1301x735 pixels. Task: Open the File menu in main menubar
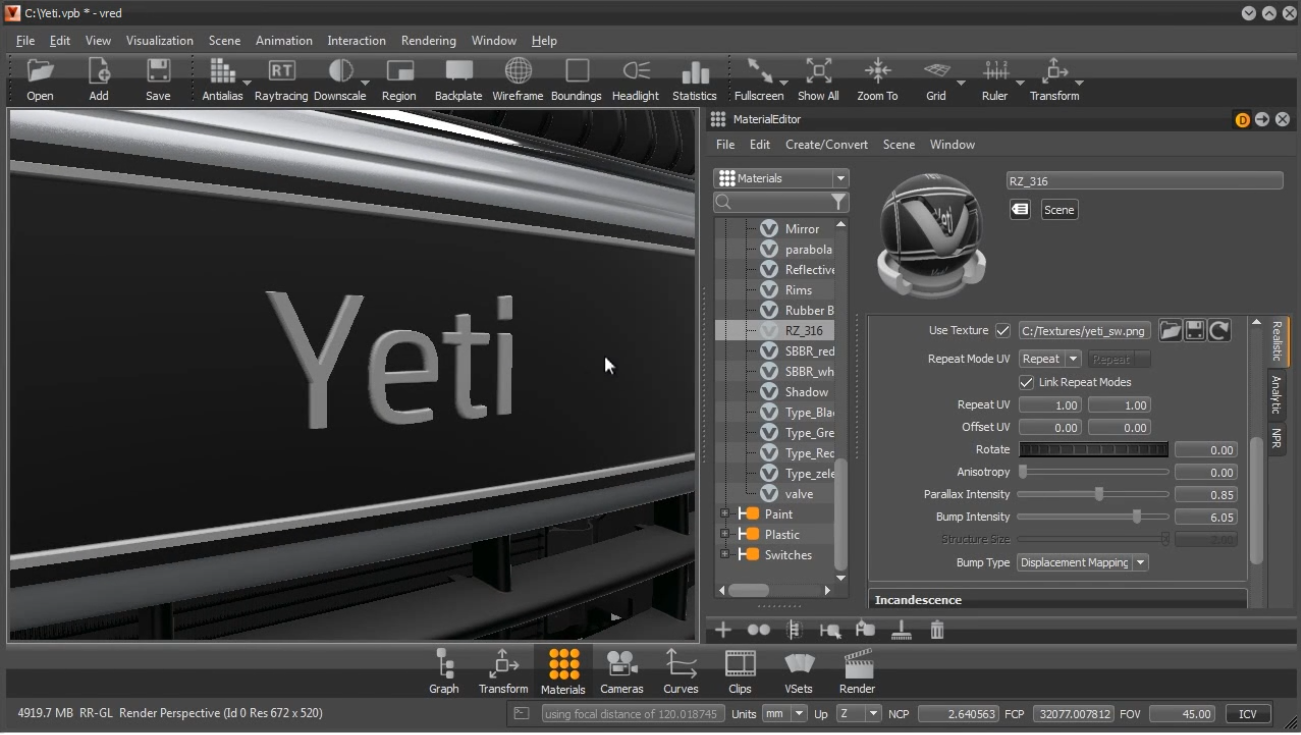click(25, 41)
